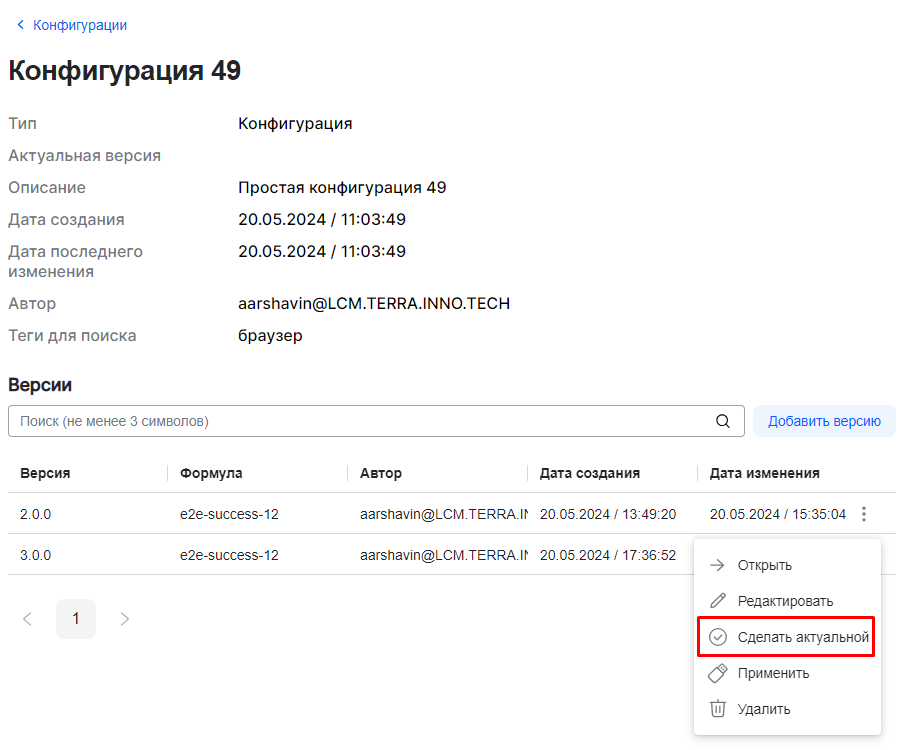The height and width of the screenshot is (750, 904).
Task: Click the trash icon next to Удалить
Action: coord(717,709)
